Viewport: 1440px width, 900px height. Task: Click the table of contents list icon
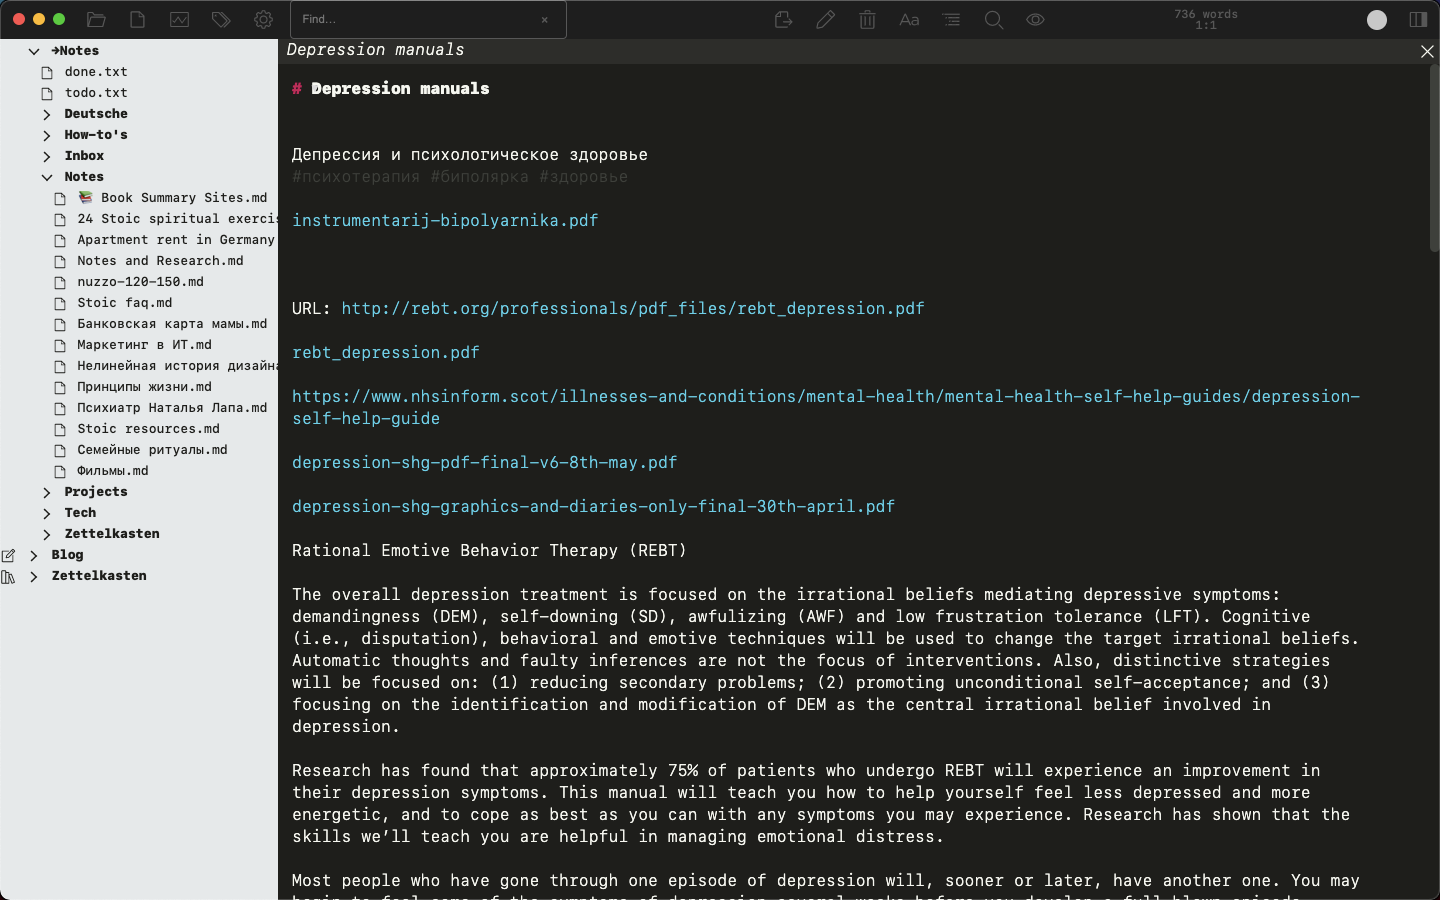click(951, 19)
